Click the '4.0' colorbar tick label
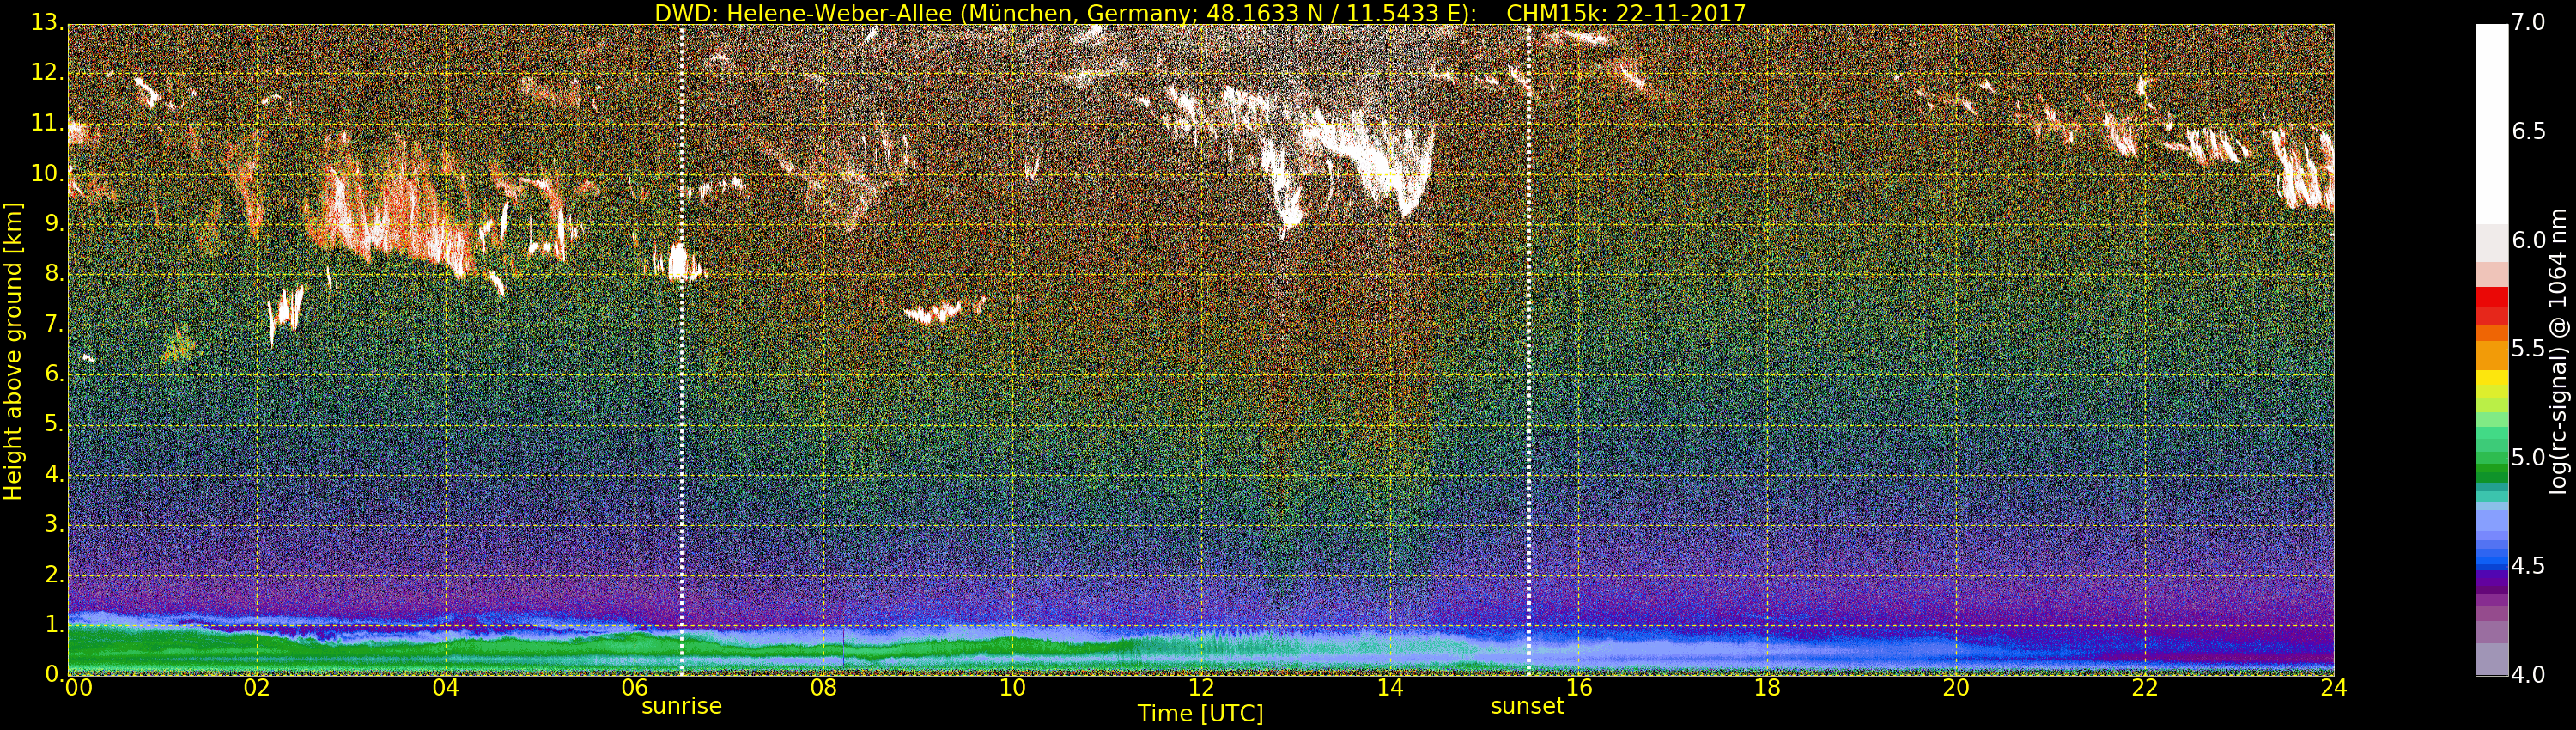 [x=2528, y=675]
